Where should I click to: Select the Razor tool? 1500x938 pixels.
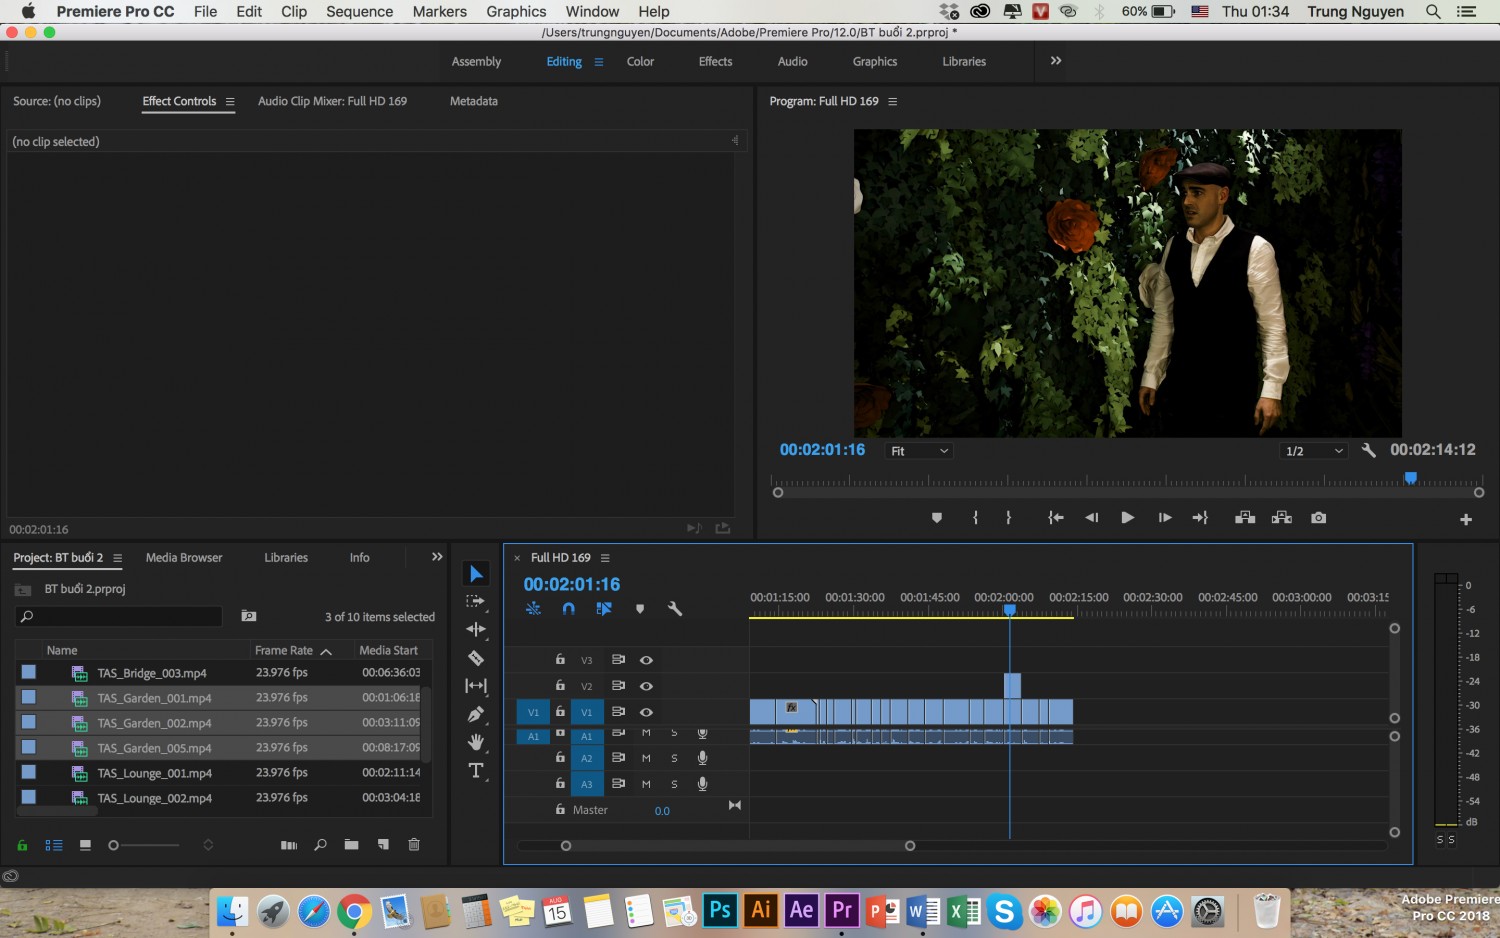(x=476, y=658)
